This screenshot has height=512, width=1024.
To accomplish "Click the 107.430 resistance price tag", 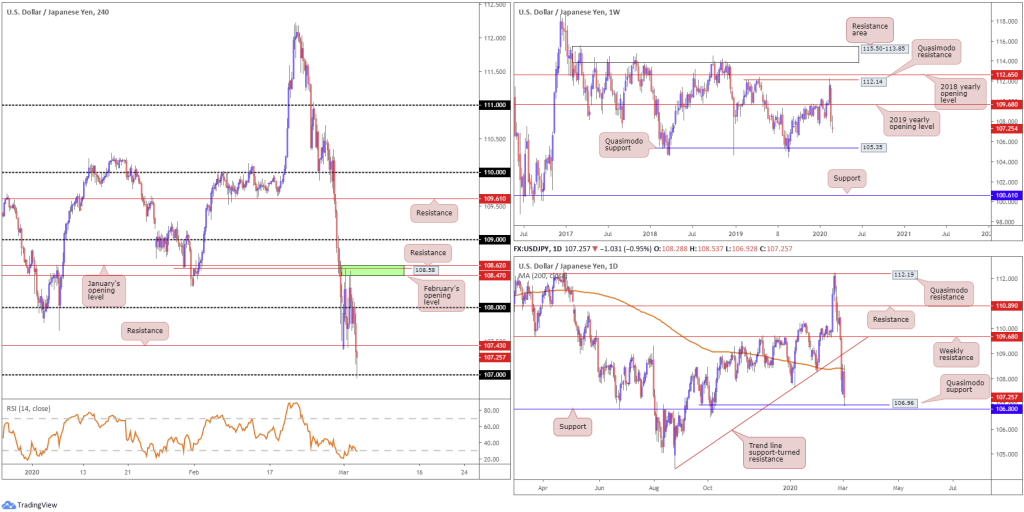I will click(494, 345).
